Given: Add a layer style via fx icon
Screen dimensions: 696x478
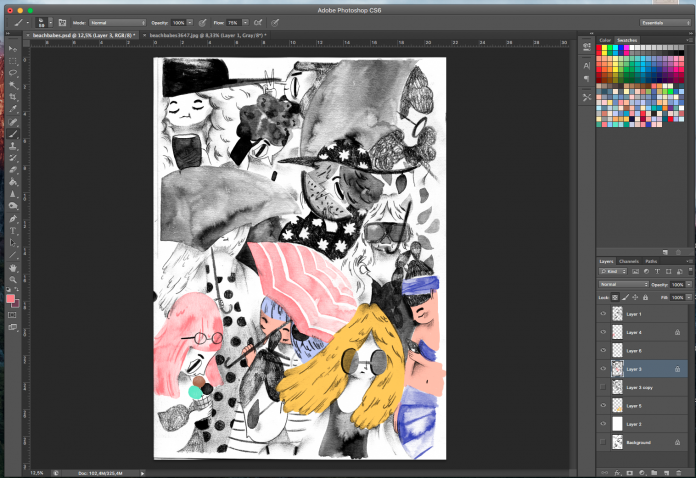Looking at the screenshot, I should coord(617,473).
